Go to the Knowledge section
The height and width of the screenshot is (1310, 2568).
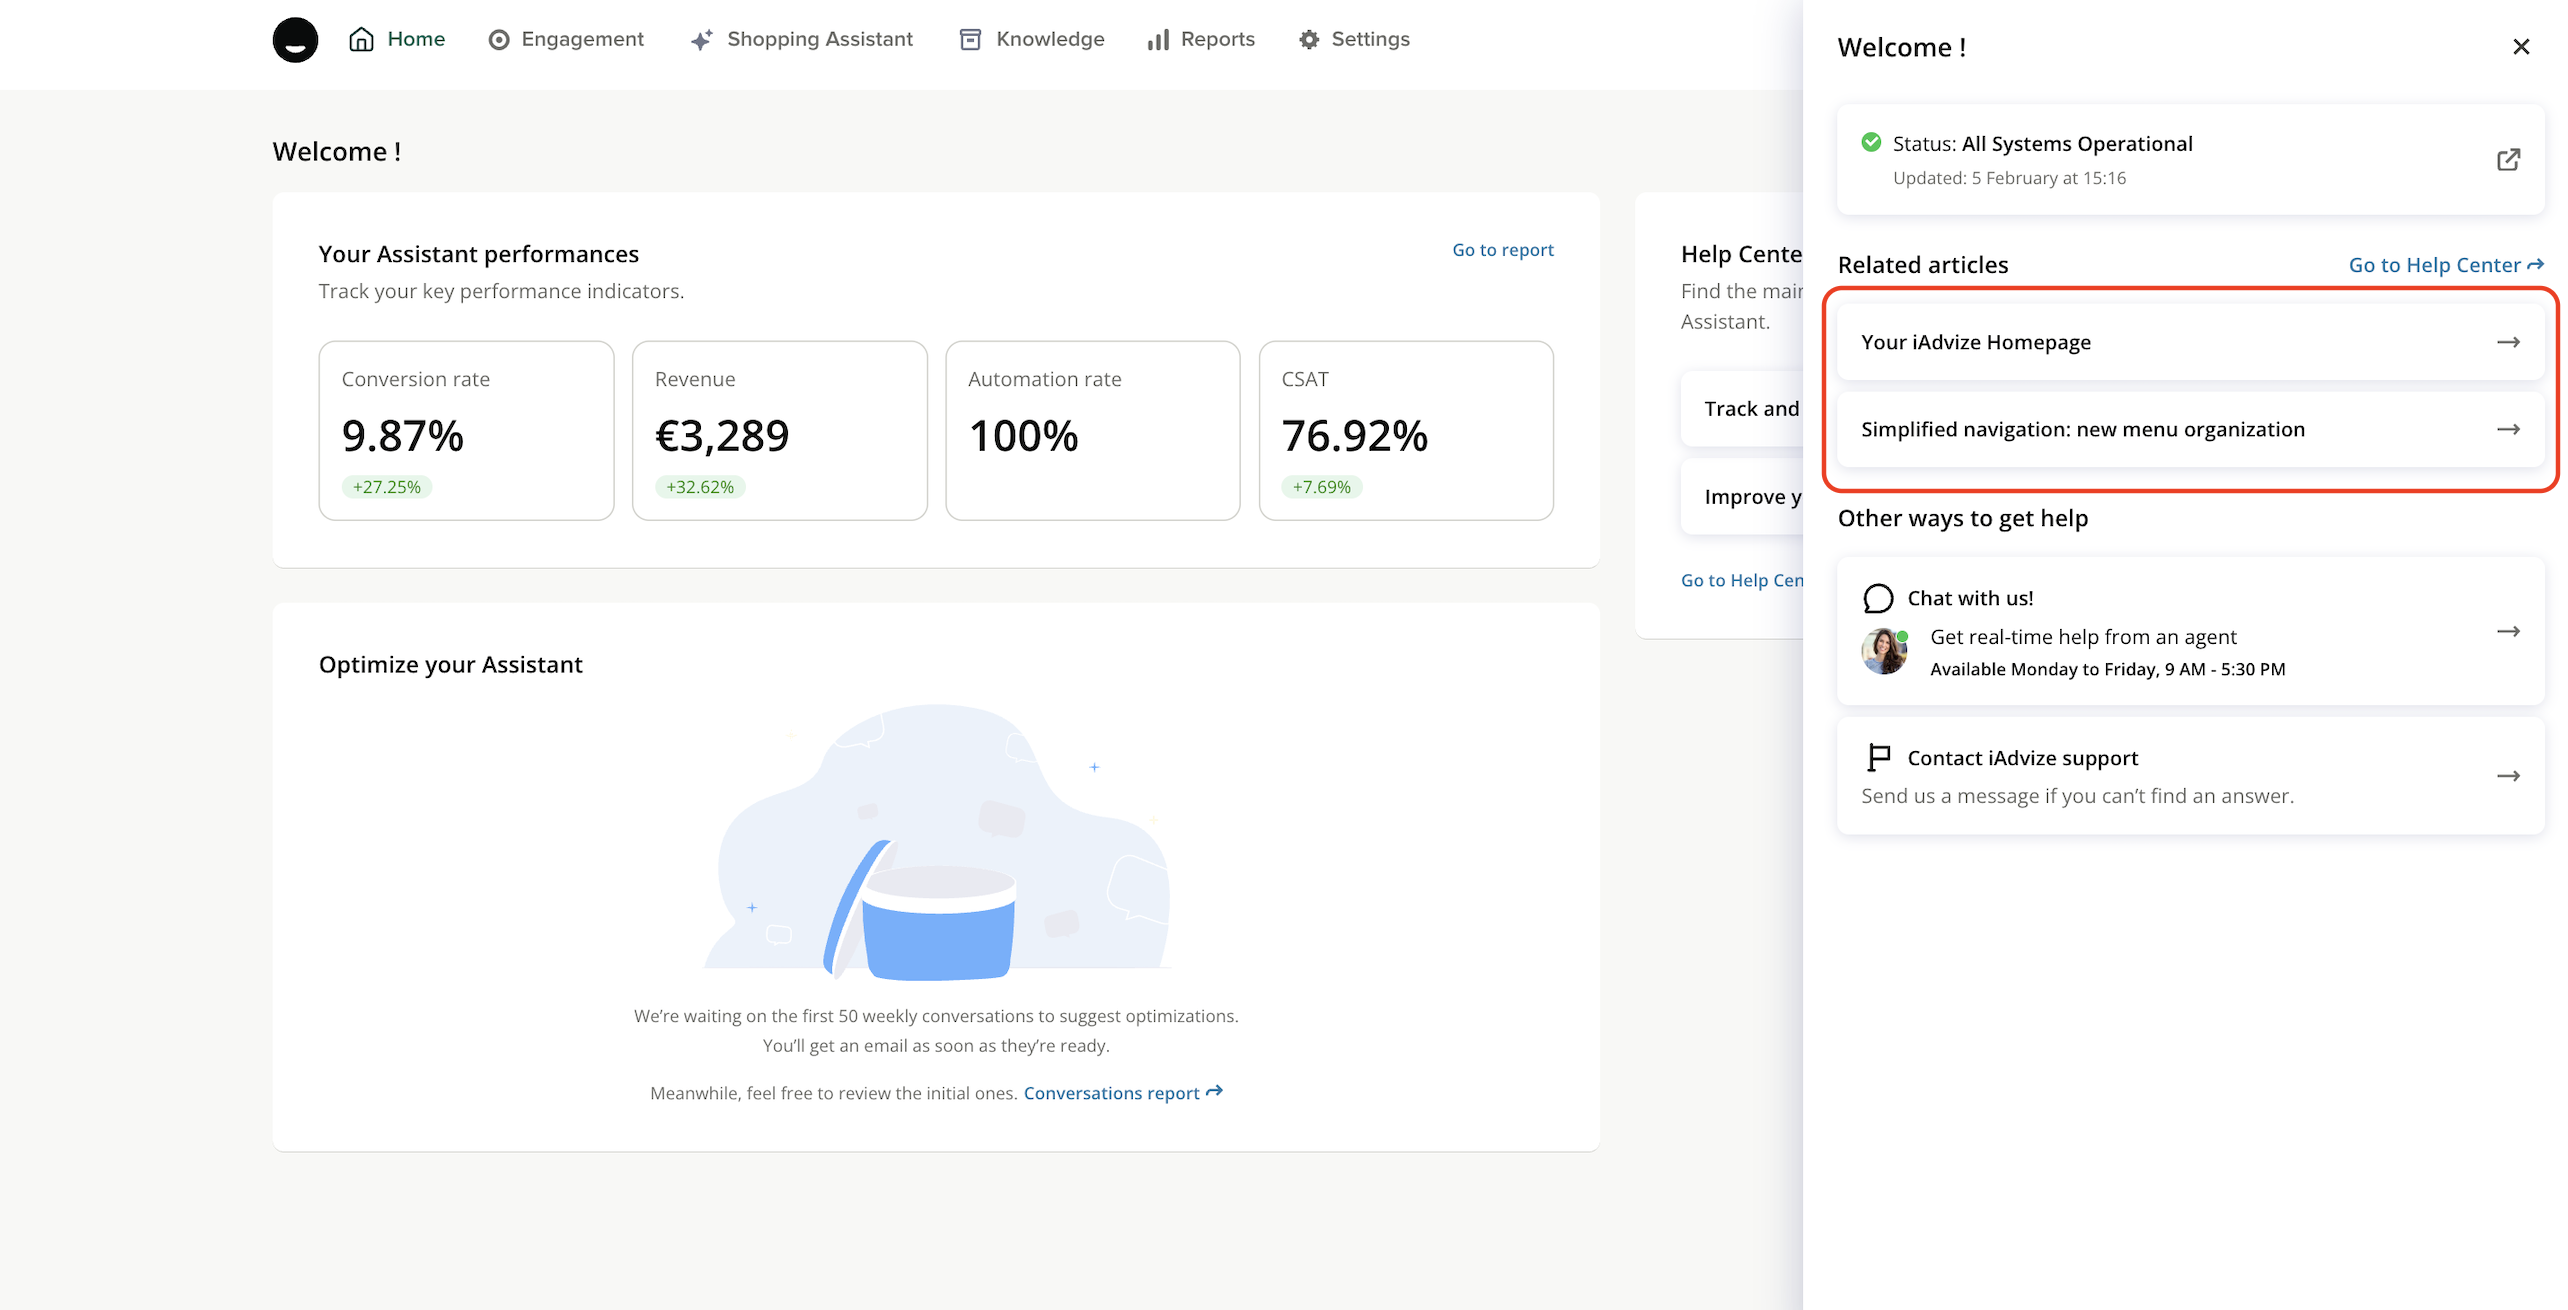pyautogui.click(x=1032, y=39)
